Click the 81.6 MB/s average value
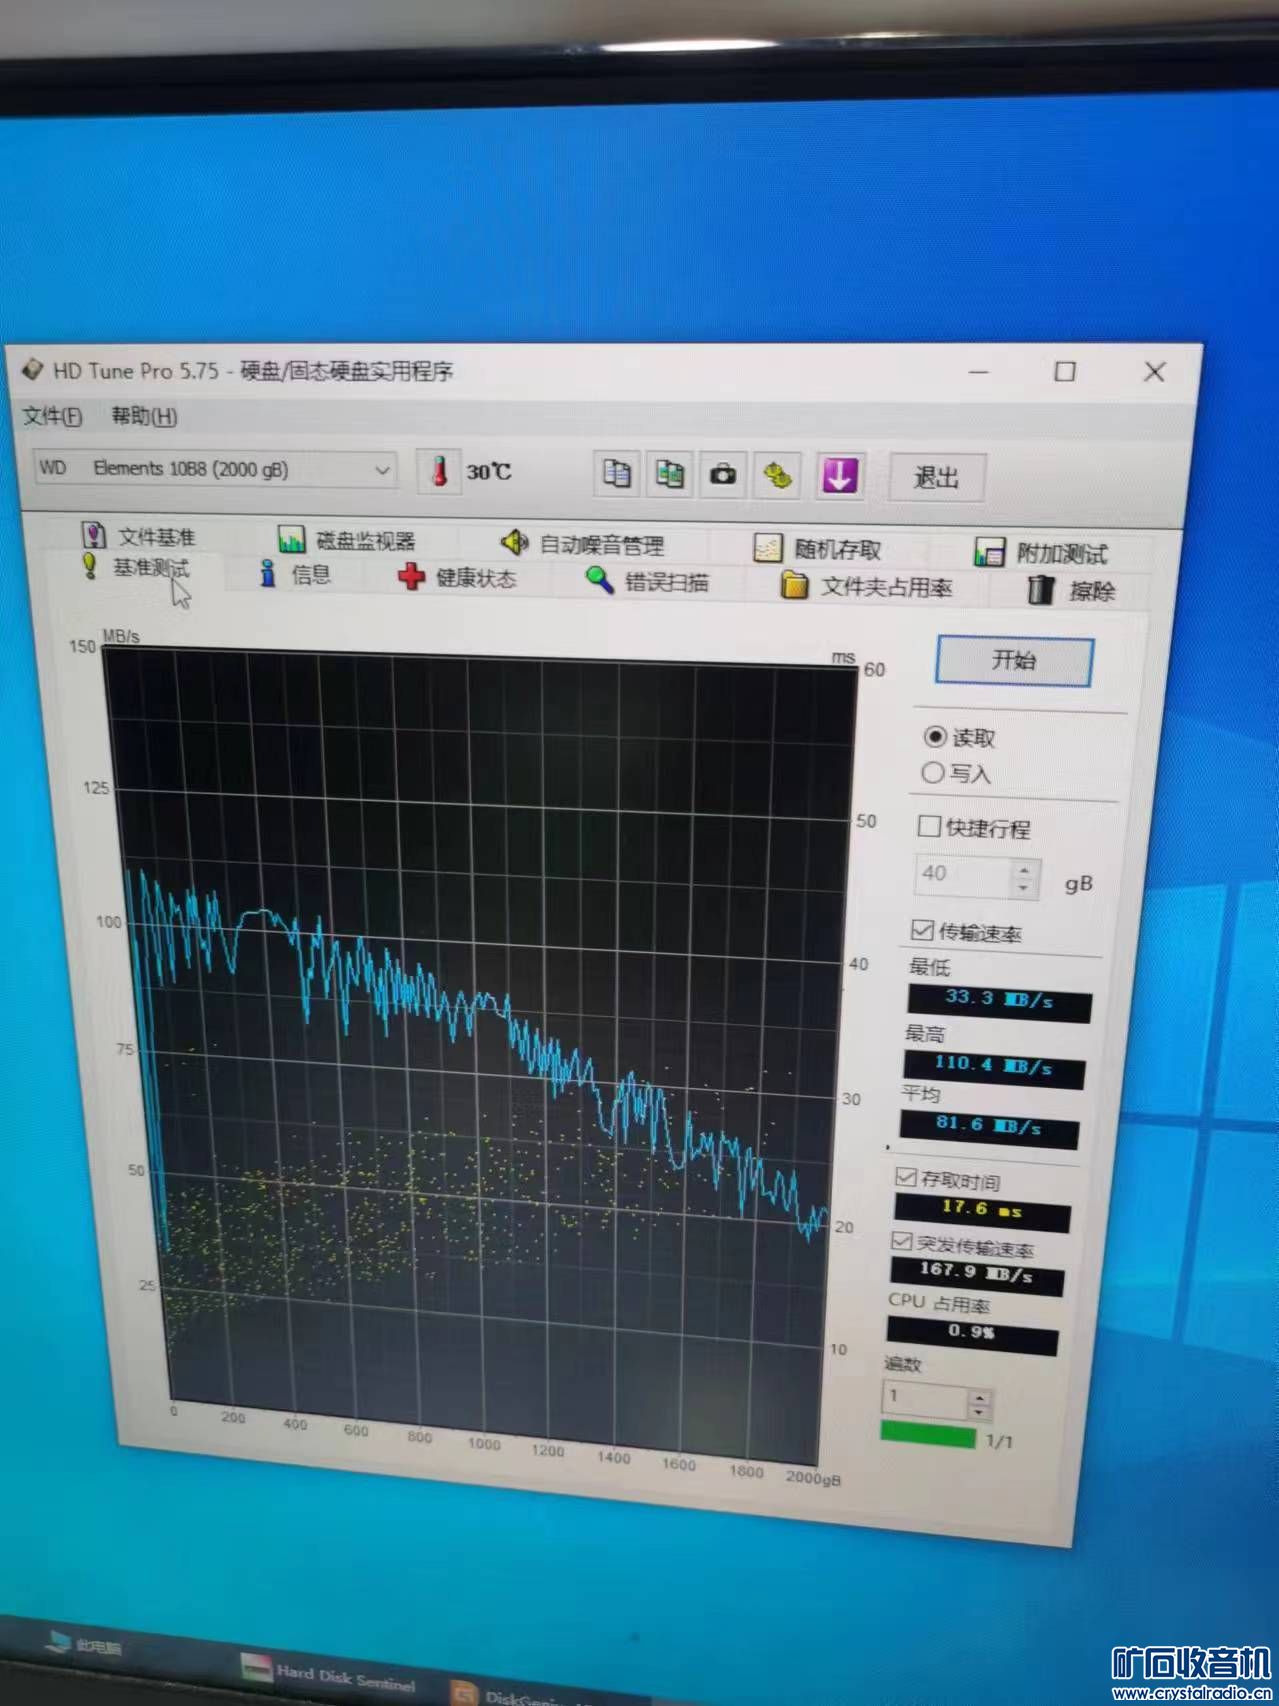This screenshot has height=1706, width=1279. 988,1128
